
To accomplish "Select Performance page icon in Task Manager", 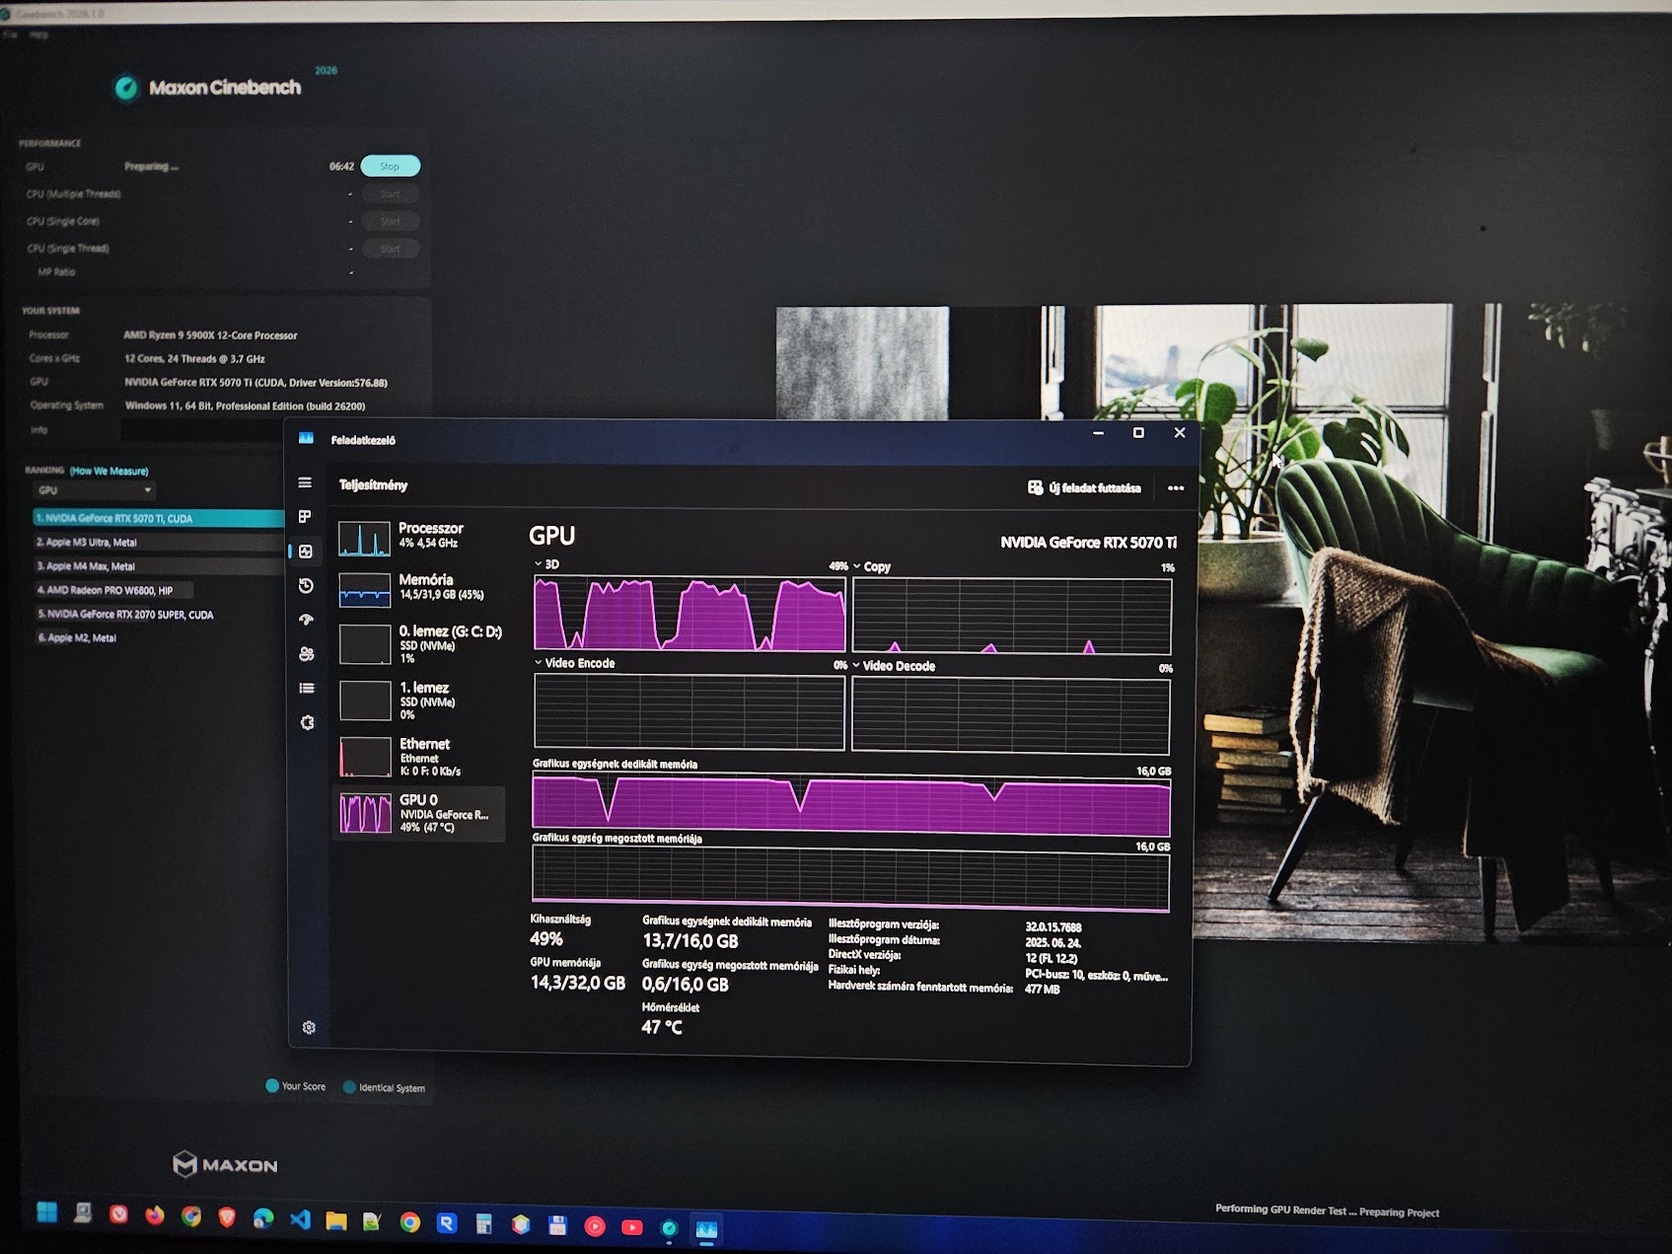I will (x=306, y=551).
